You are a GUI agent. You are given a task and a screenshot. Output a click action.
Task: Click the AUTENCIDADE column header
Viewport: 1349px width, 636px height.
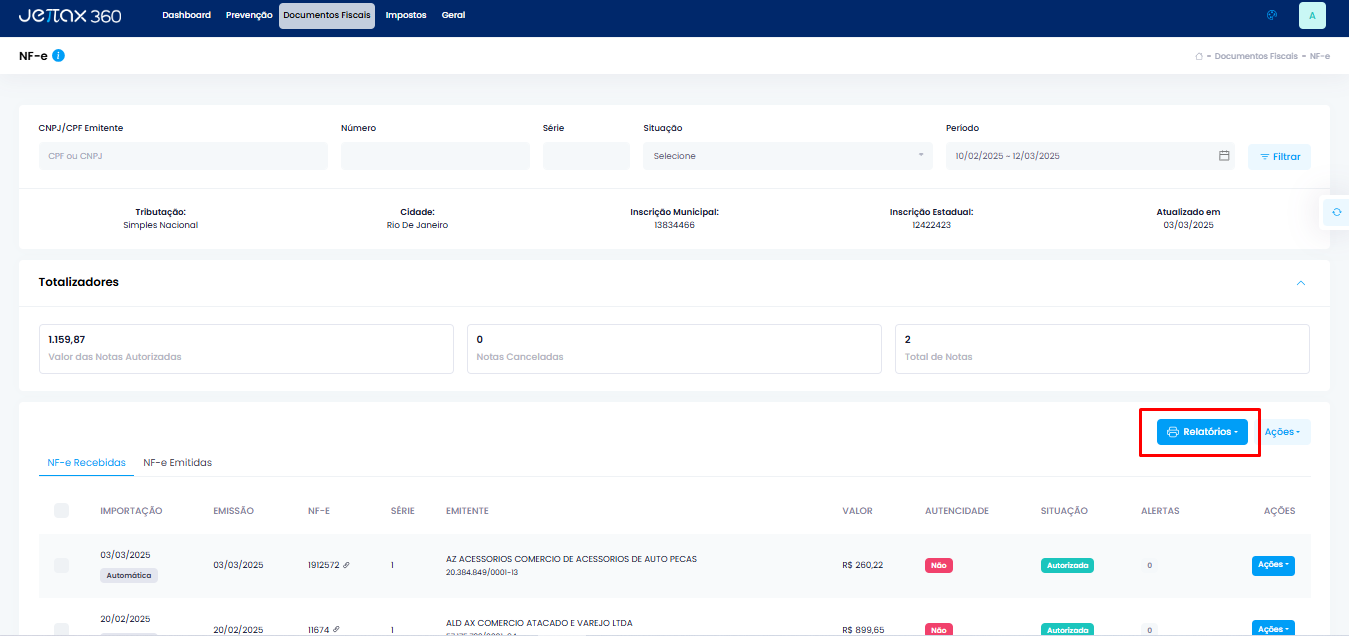tap(957, 511)
